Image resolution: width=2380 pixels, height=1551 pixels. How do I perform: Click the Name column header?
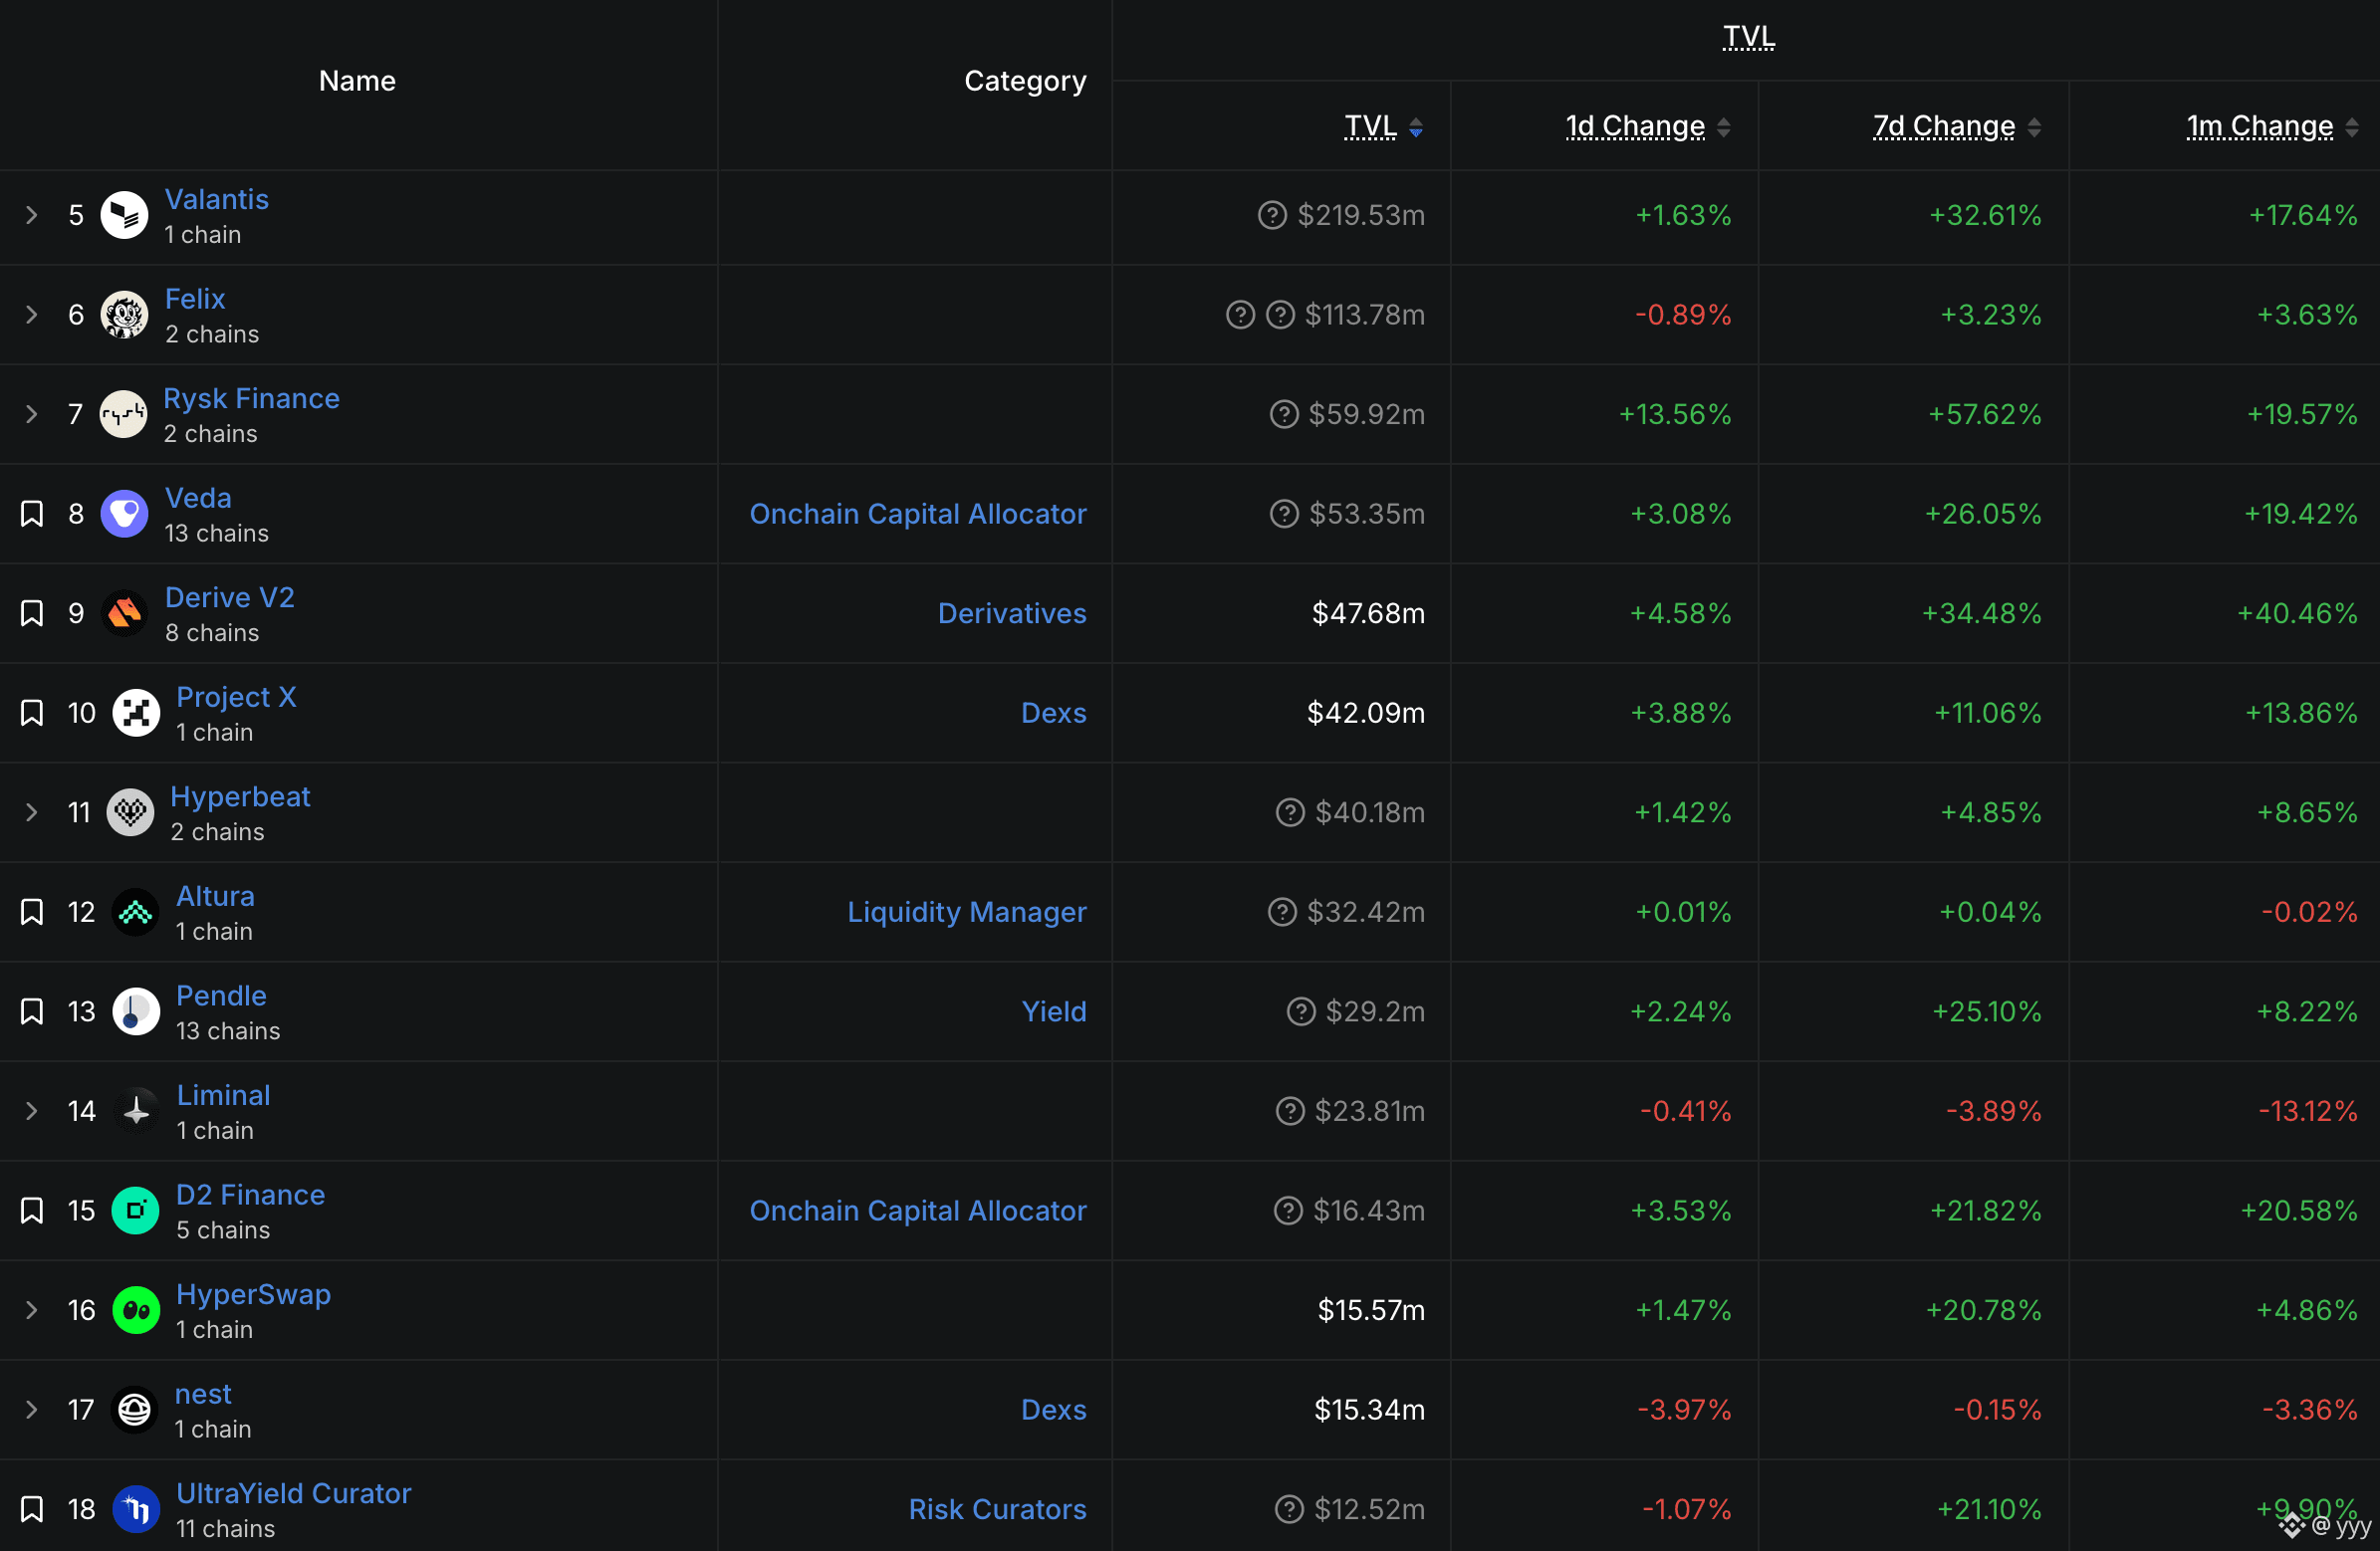(357, 81)
